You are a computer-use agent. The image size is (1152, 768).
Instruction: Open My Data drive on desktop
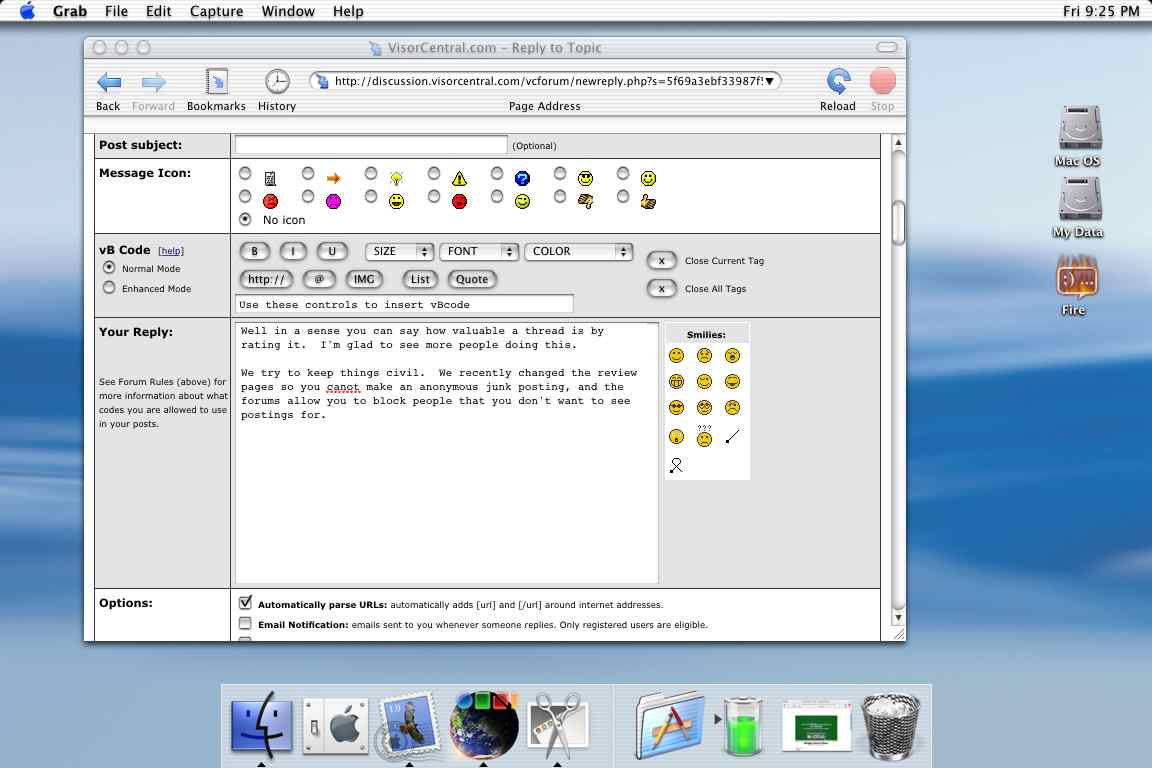(x=1079, y=199)
